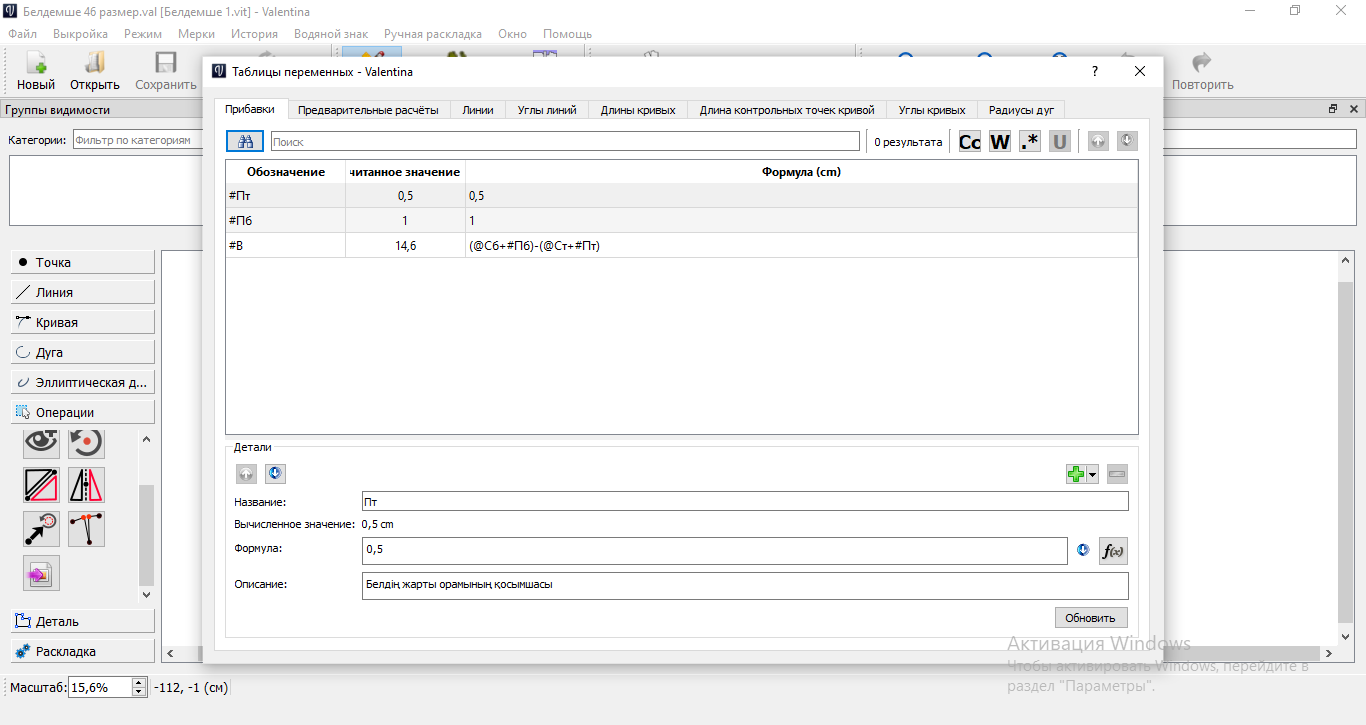The image size is (1366, 725).
Task: Open the Предварительные расчёты tab
Action: 368,110
